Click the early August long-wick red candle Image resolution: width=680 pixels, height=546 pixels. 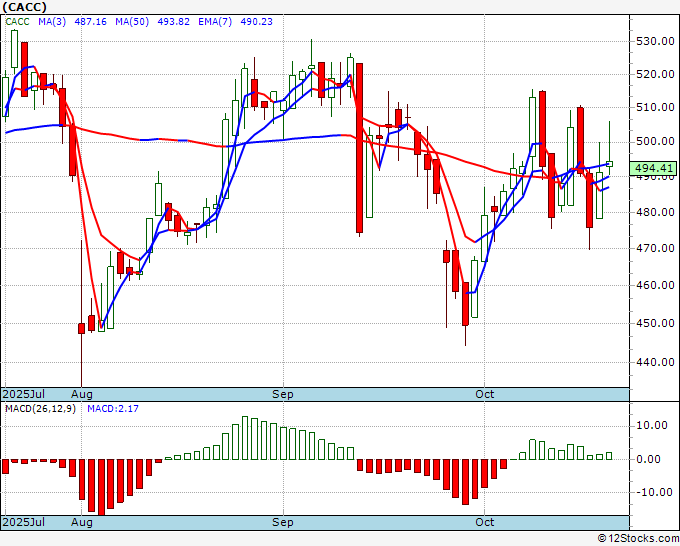tap(82, 328)
